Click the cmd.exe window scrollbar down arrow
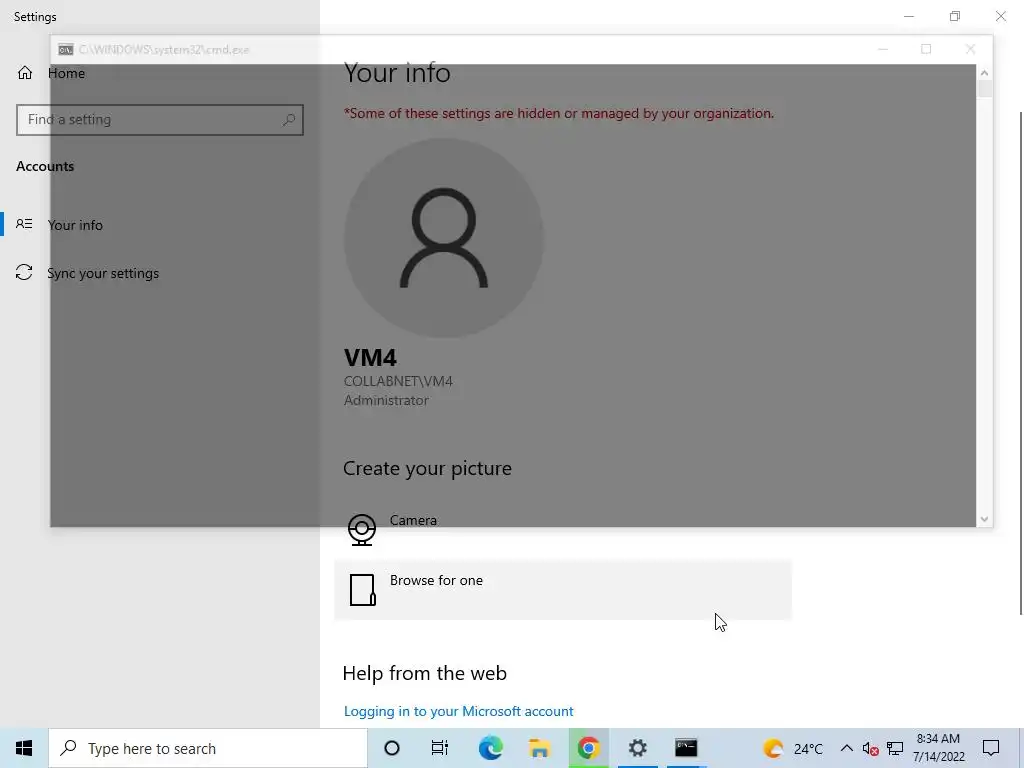The image size is (1024, 768). 985,519
